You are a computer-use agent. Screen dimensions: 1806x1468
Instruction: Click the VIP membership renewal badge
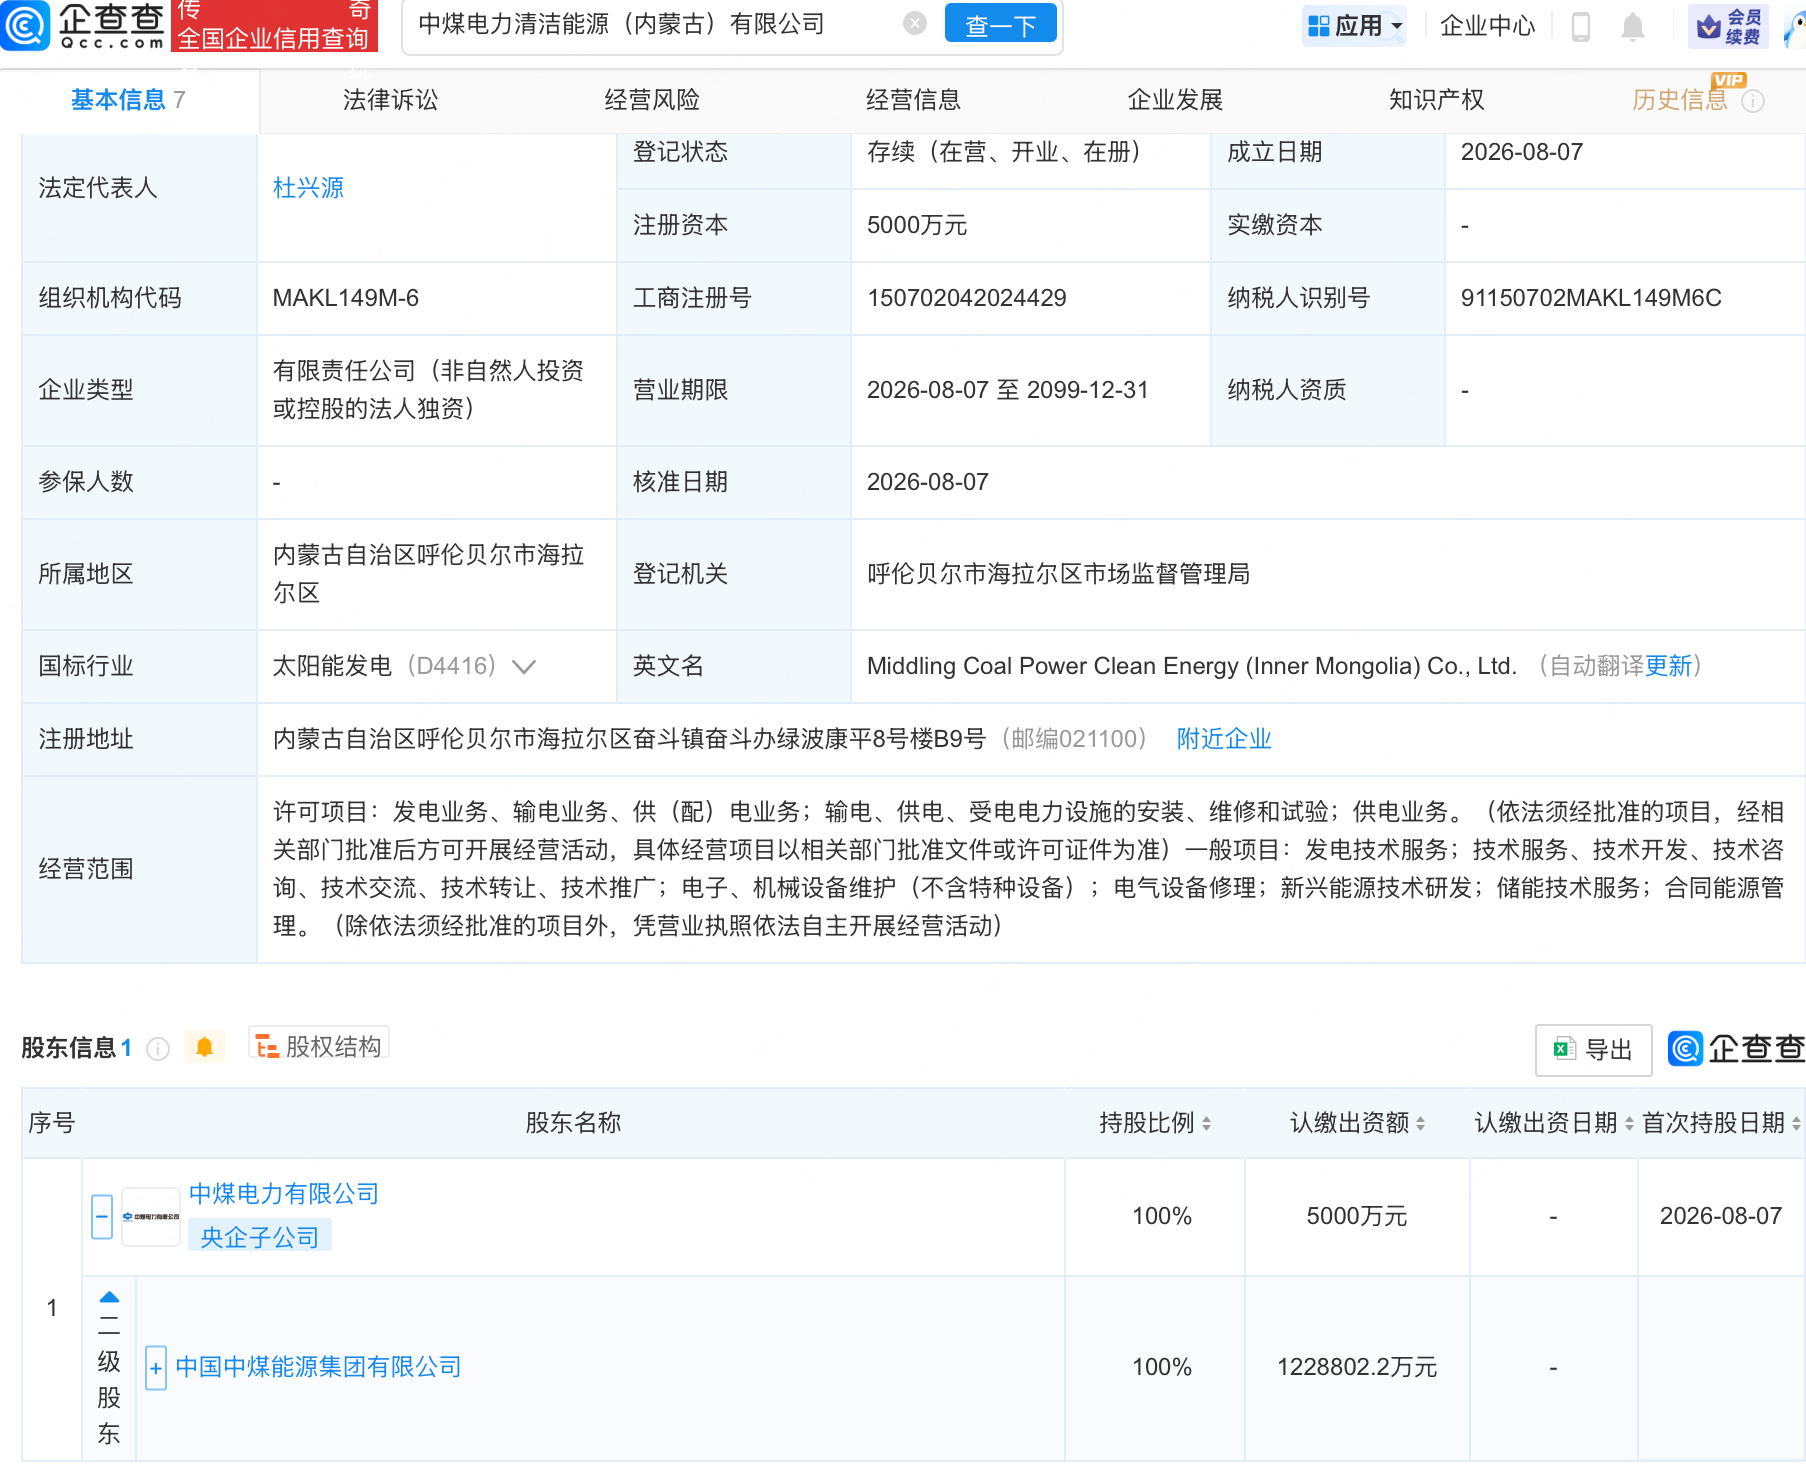coord(1729,26)
